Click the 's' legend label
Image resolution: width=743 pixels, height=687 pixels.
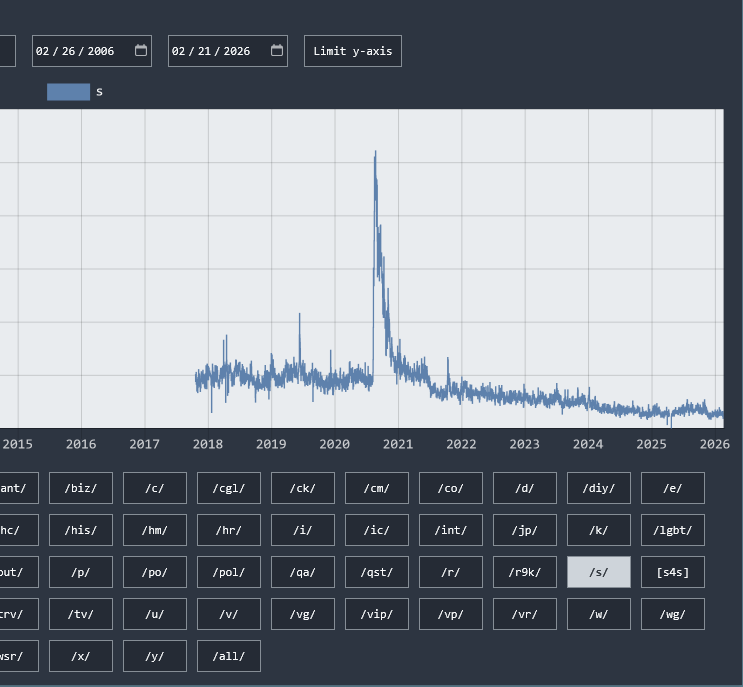(99, 92)
